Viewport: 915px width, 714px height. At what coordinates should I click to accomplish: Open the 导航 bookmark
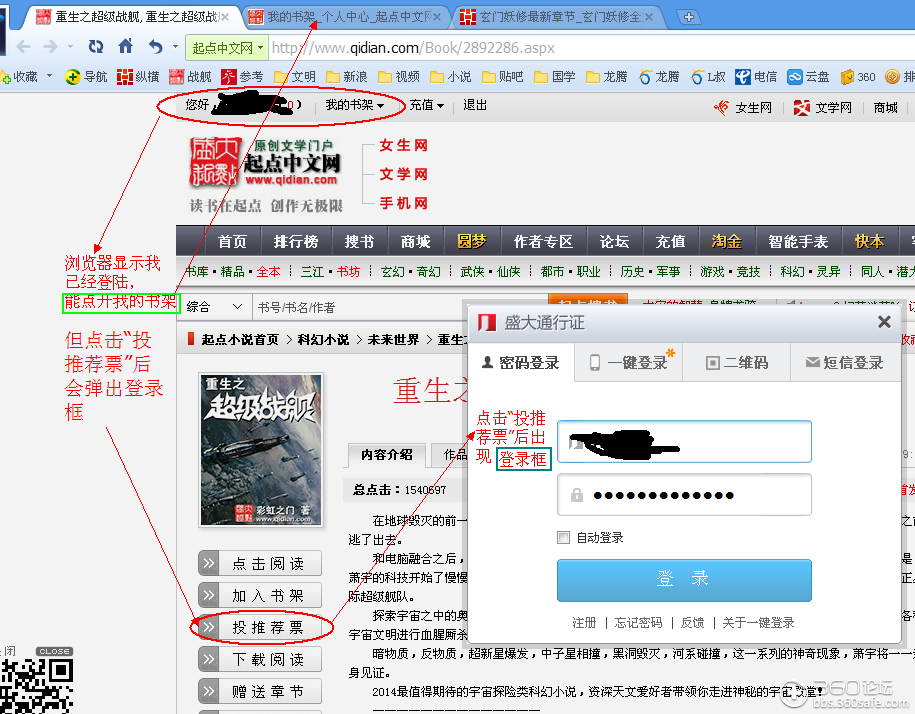pos(86,76)
